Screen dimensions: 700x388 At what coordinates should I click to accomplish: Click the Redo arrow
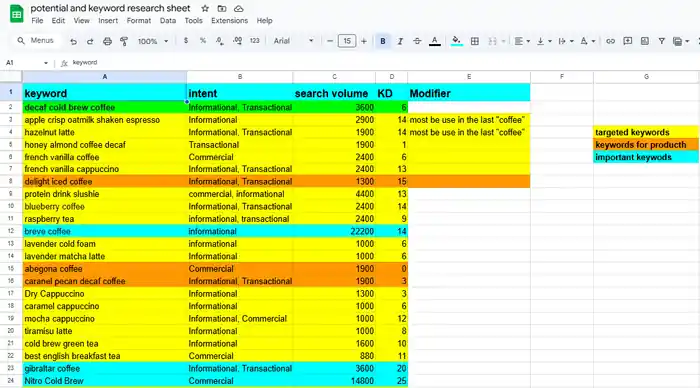click(90, 41)
